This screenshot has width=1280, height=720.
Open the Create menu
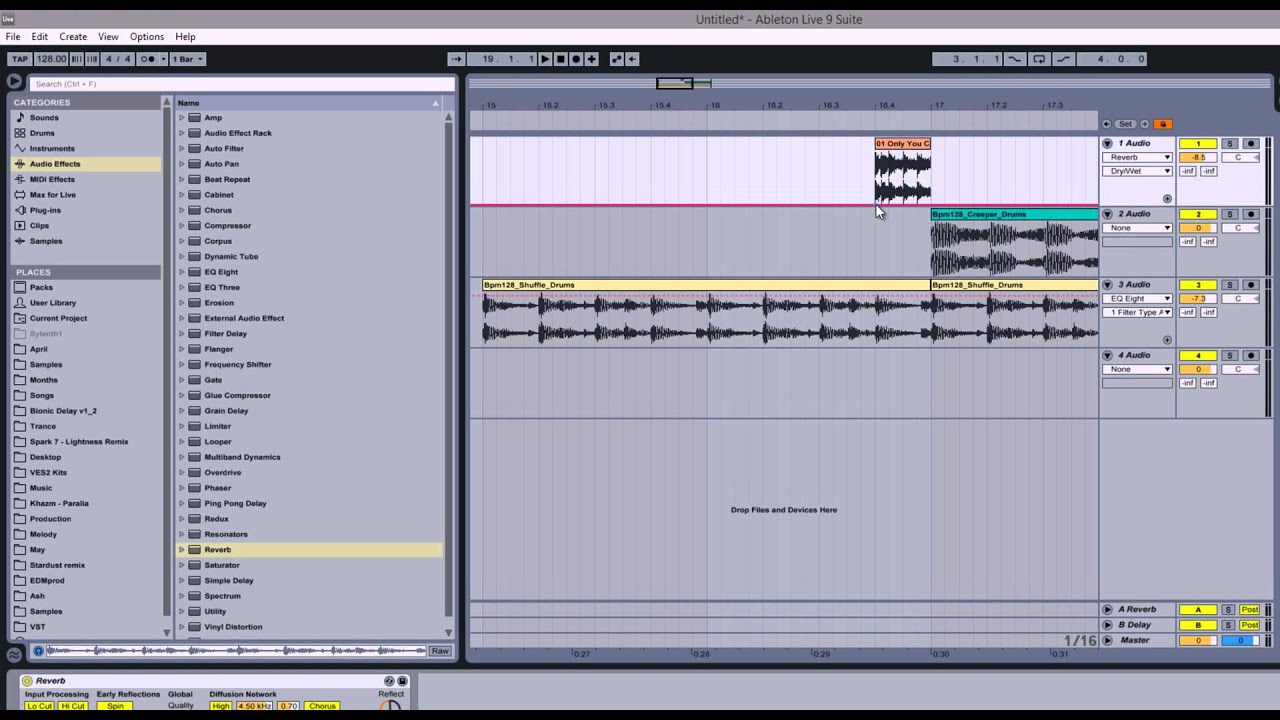[x=73, y=37]
